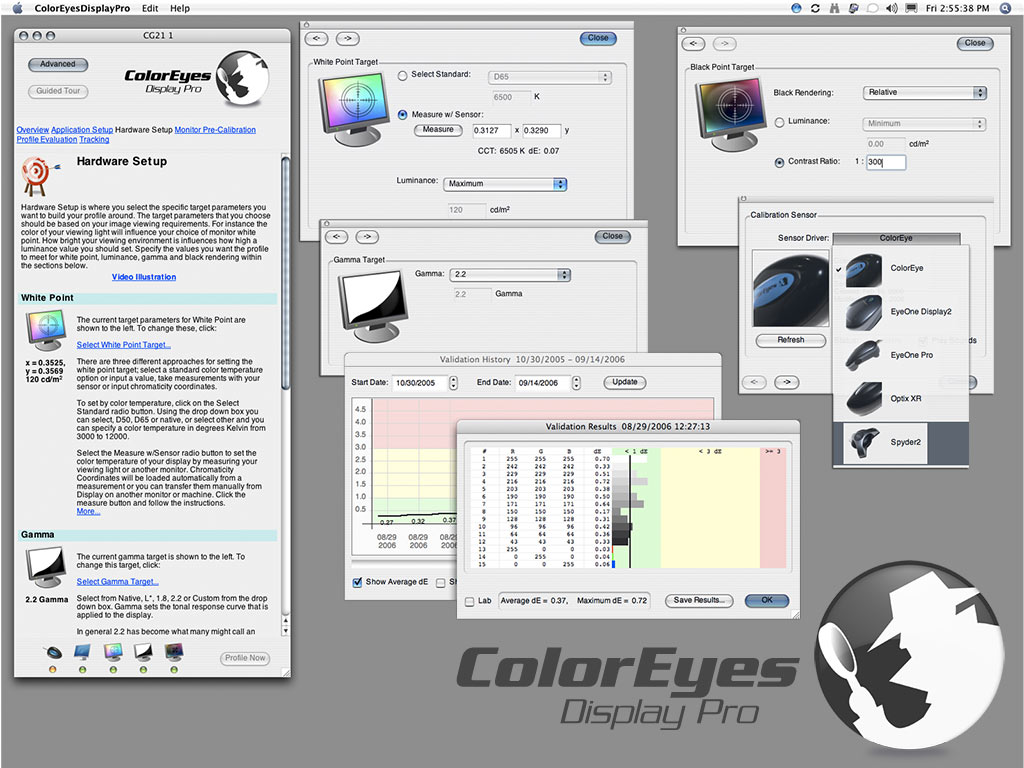The width and height of the screenshot is (1024, 768).
Task: Open the Apple menu
Action: (x=17, y=8)
